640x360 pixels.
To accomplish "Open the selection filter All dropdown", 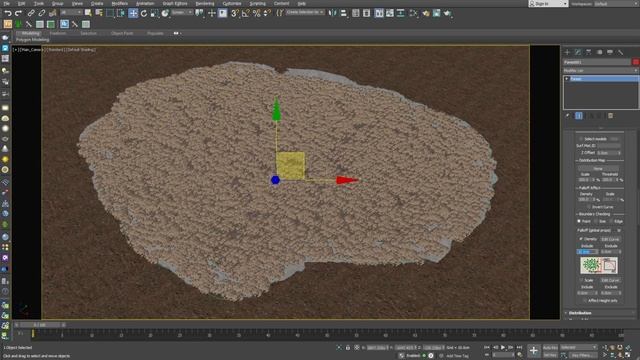I will coord(71,13).
